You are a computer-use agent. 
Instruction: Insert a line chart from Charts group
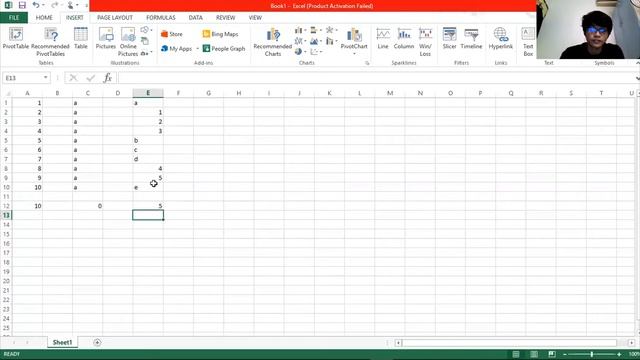(300, 41)
